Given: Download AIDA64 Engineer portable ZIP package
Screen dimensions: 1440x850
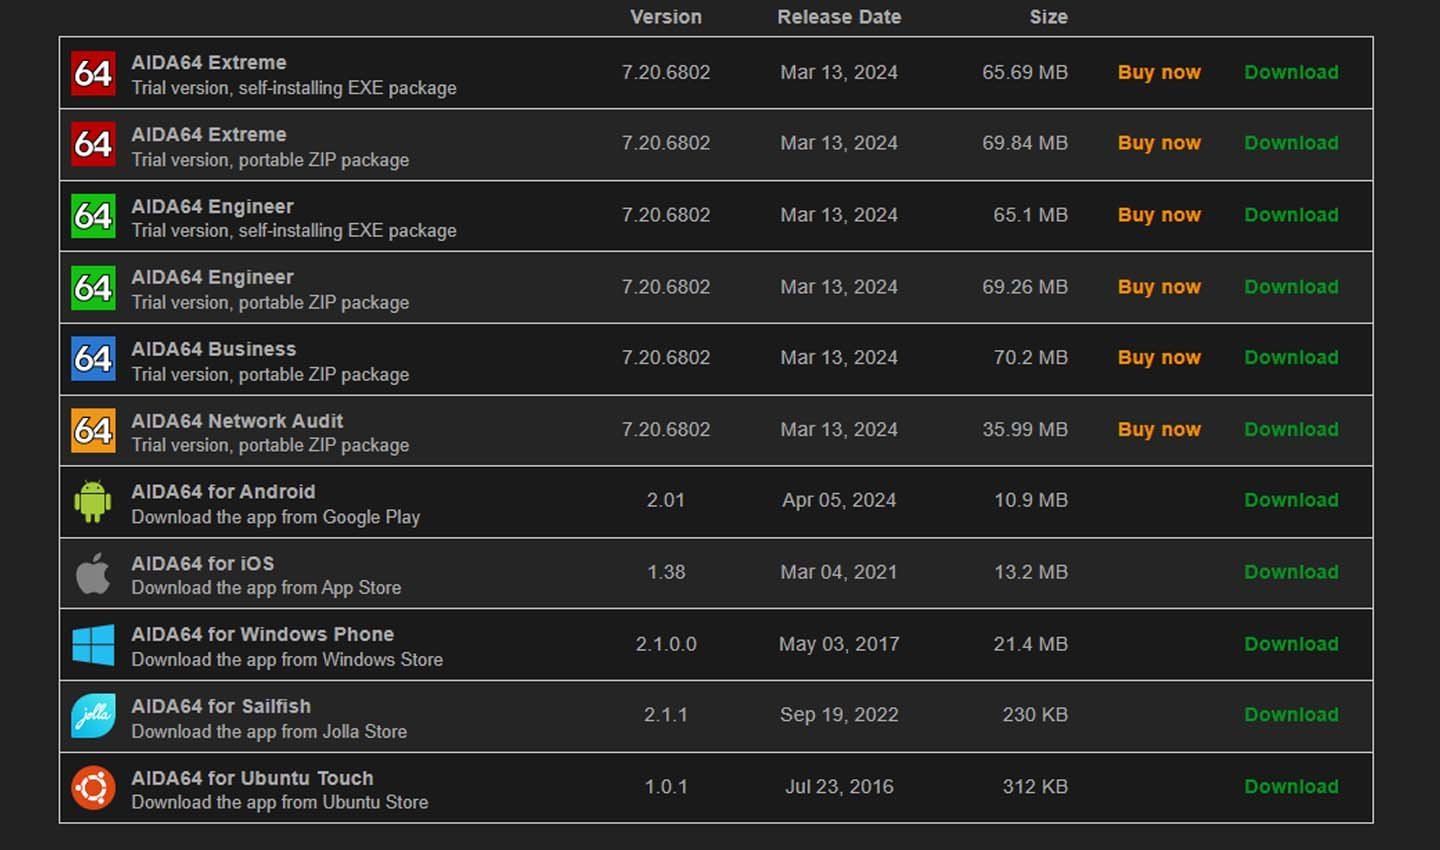Looking at the screenshot, I should [1291, 287].
